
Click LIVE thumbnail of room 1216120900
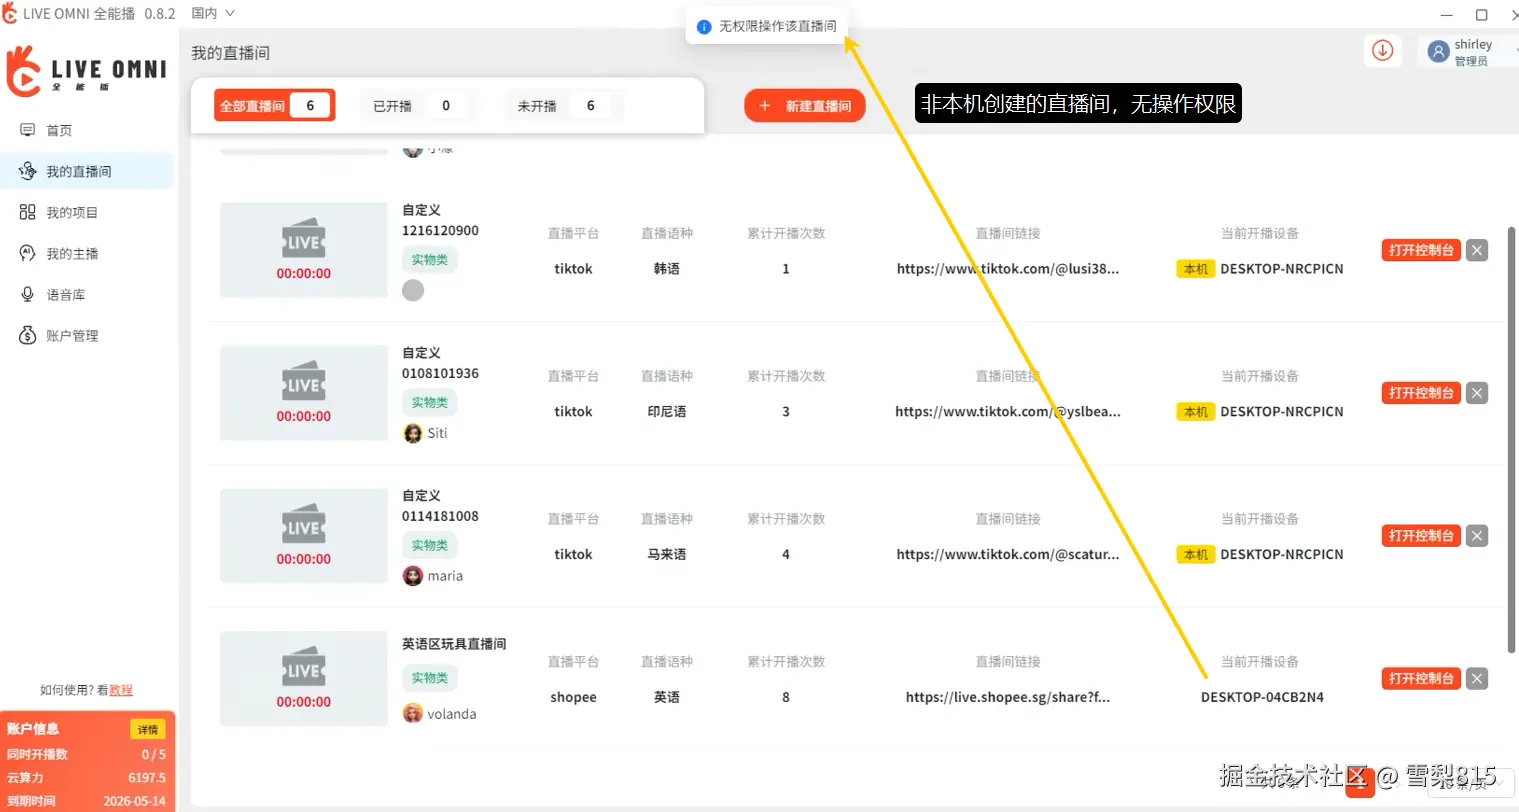point(304,250)
